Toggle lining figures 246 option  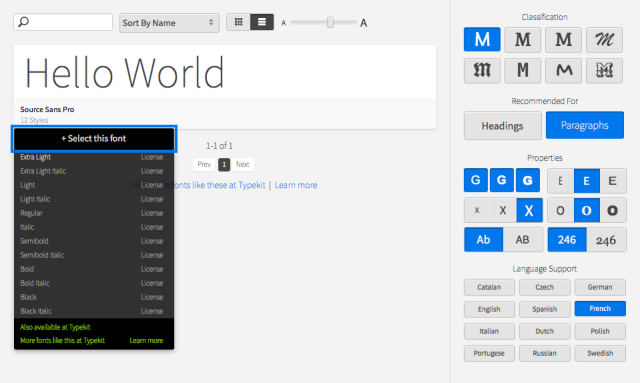tap(567, 240)
